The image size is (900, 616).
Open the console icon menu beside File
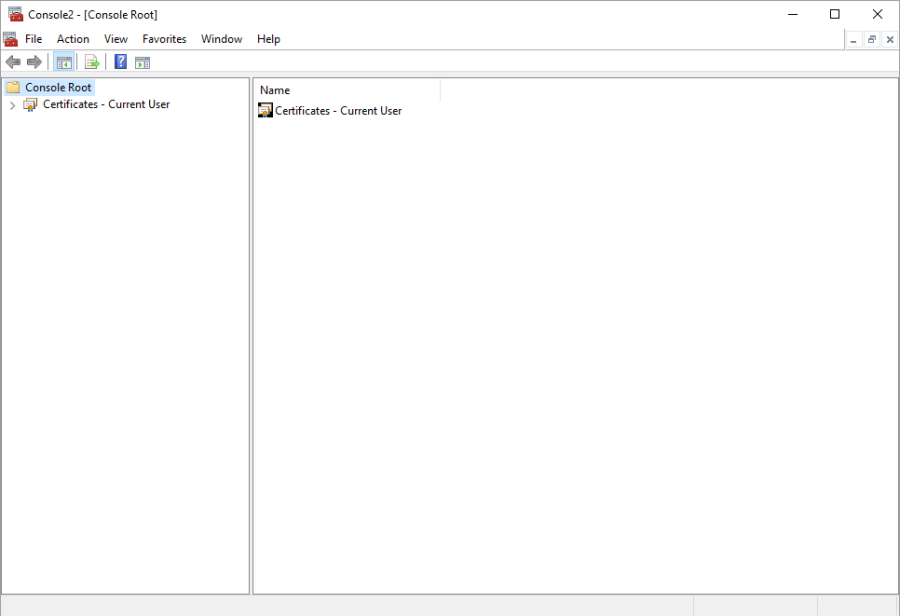pos(11,39)
